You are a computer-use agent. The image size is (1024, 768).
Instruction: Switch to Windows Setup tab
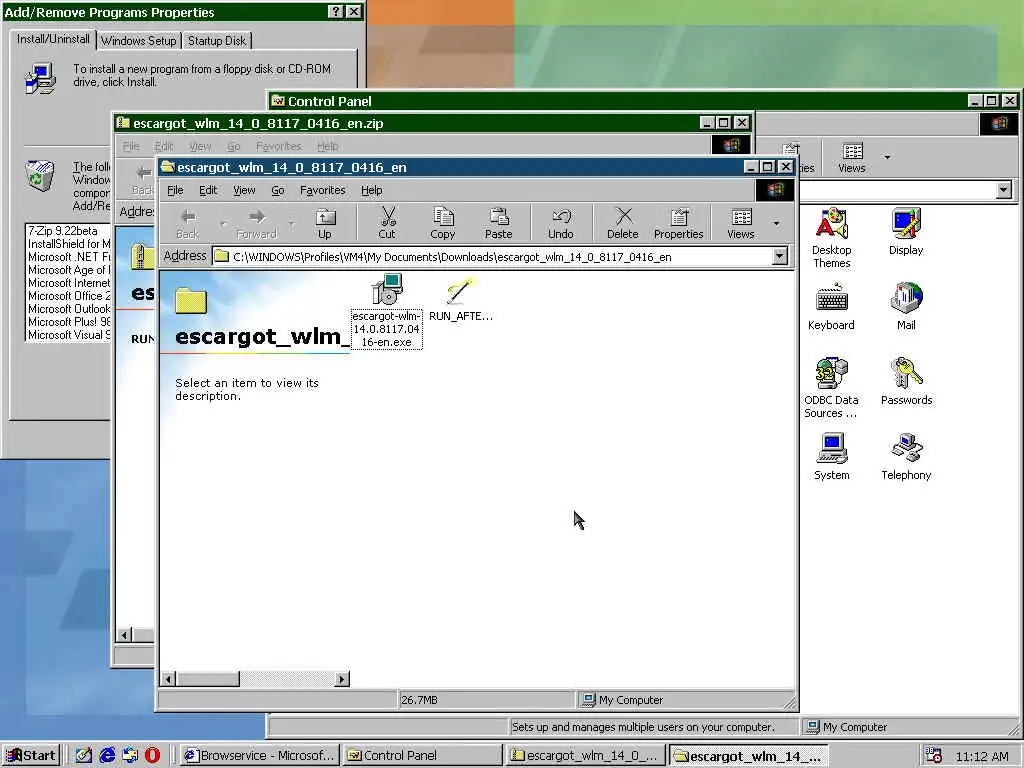(x=138, y=40)
